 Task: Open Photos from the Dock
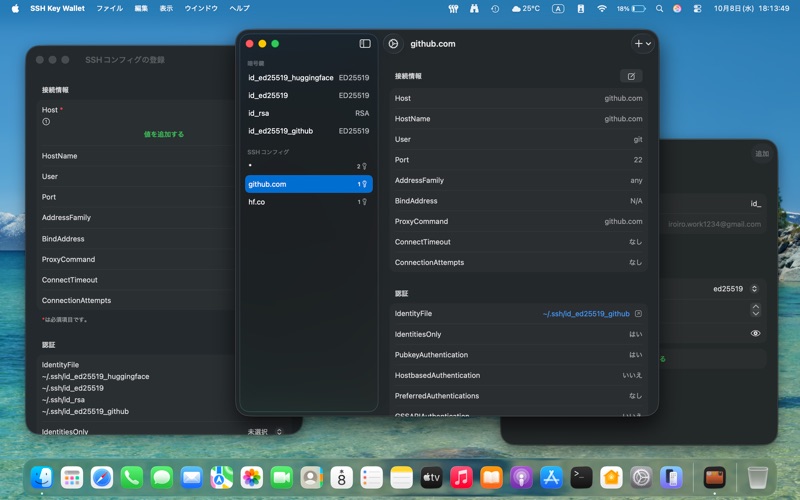tap(252, 478)
